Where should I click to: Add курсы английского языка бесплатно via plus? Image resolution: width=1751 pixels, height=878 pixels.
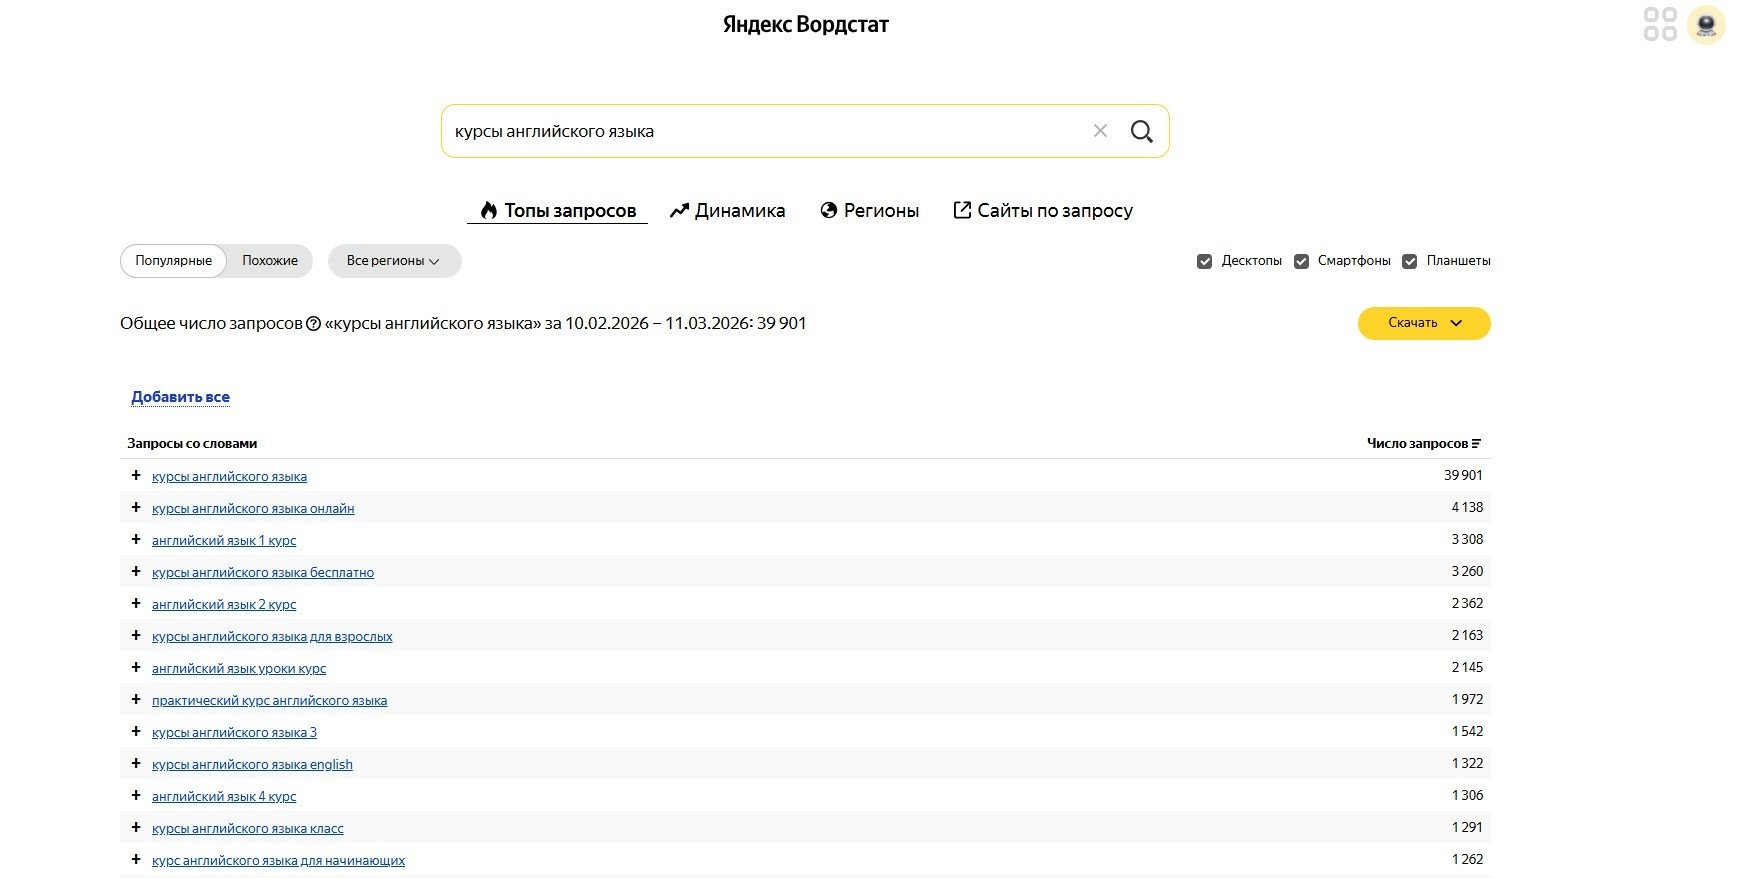pos(136,572)
